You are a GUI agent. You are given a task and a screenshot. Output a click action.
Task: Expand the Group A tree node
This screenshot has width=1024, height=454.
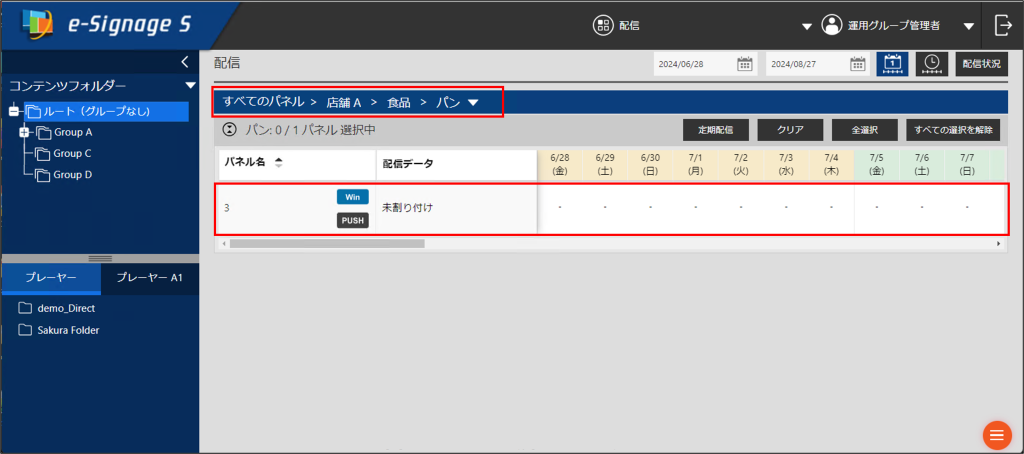pos(25,133)
